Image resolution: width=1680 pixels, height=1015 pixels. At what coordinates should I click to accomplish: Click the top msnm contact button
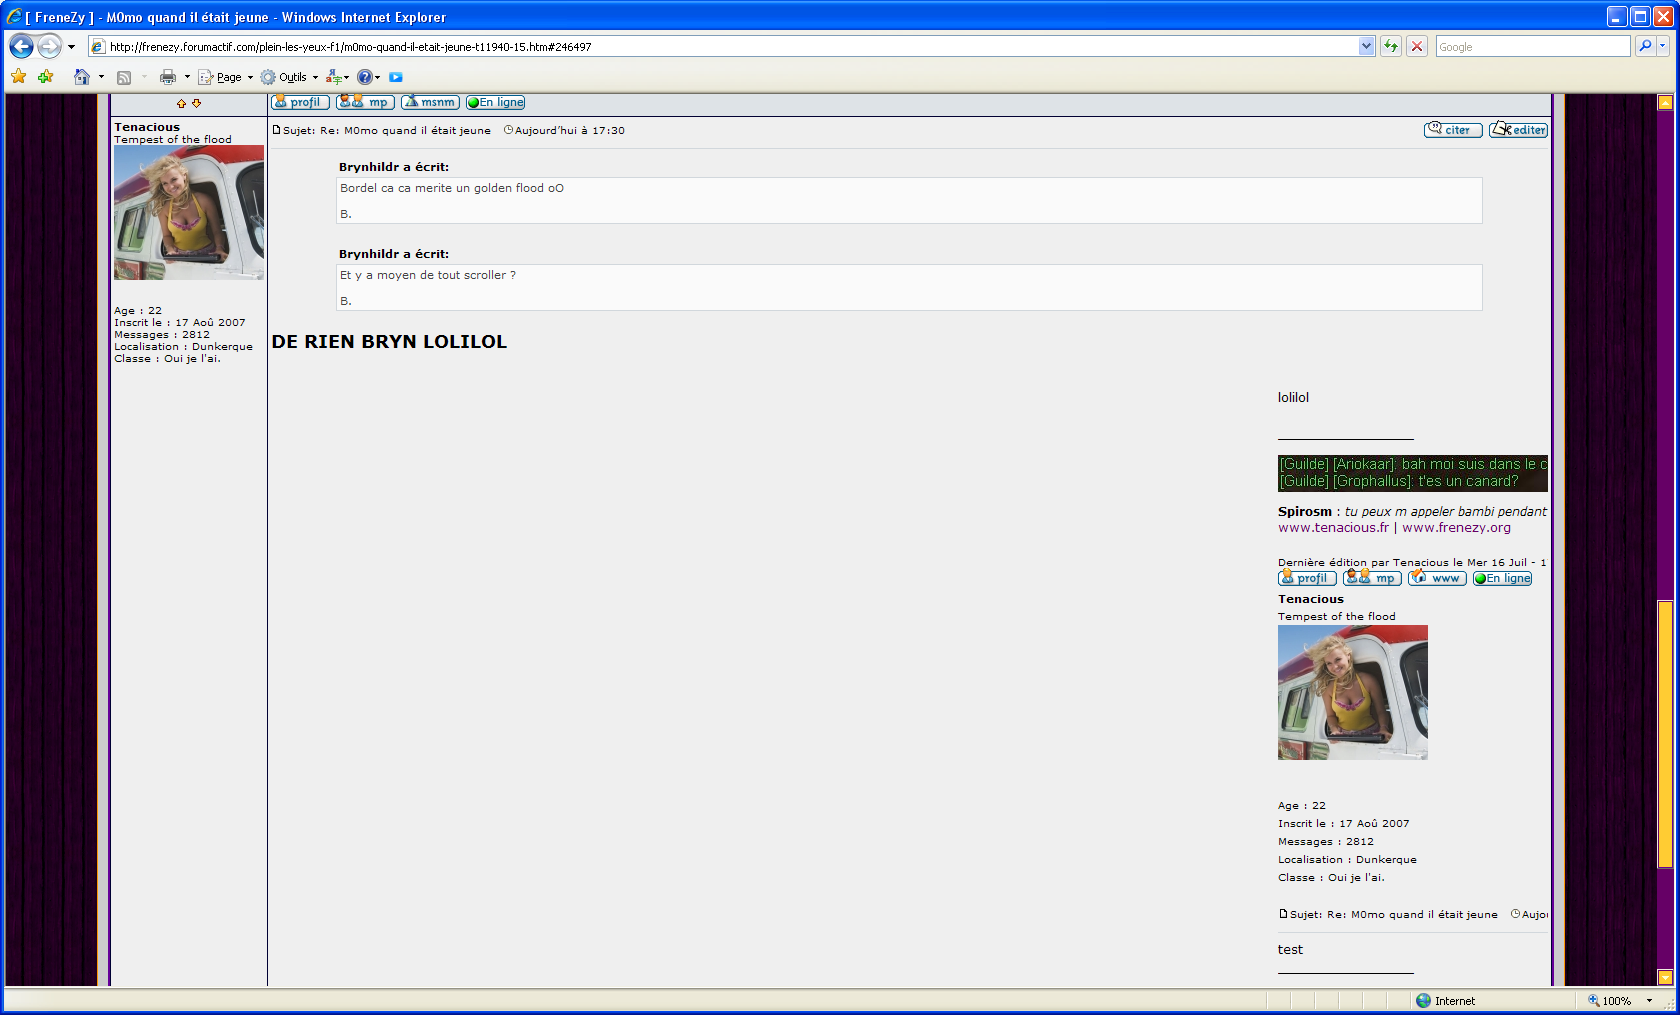(x=430, y=102)
